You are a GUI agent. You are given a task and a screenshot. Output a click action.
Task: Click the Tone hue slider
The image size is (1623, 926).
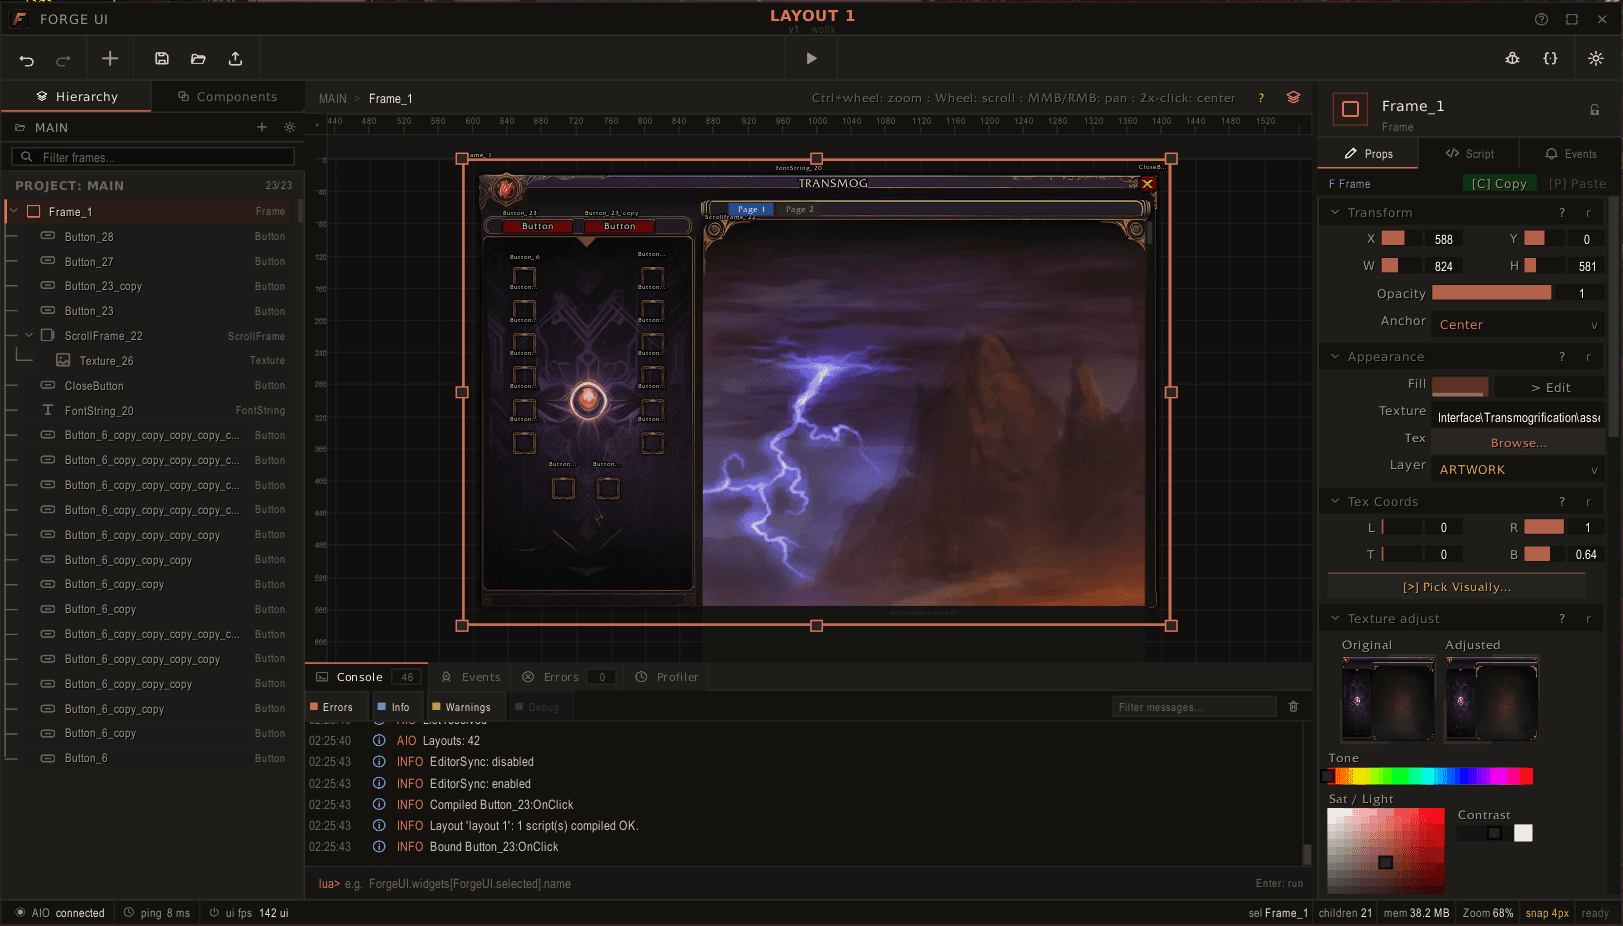pyautogui.click(x=1430, y=776)
